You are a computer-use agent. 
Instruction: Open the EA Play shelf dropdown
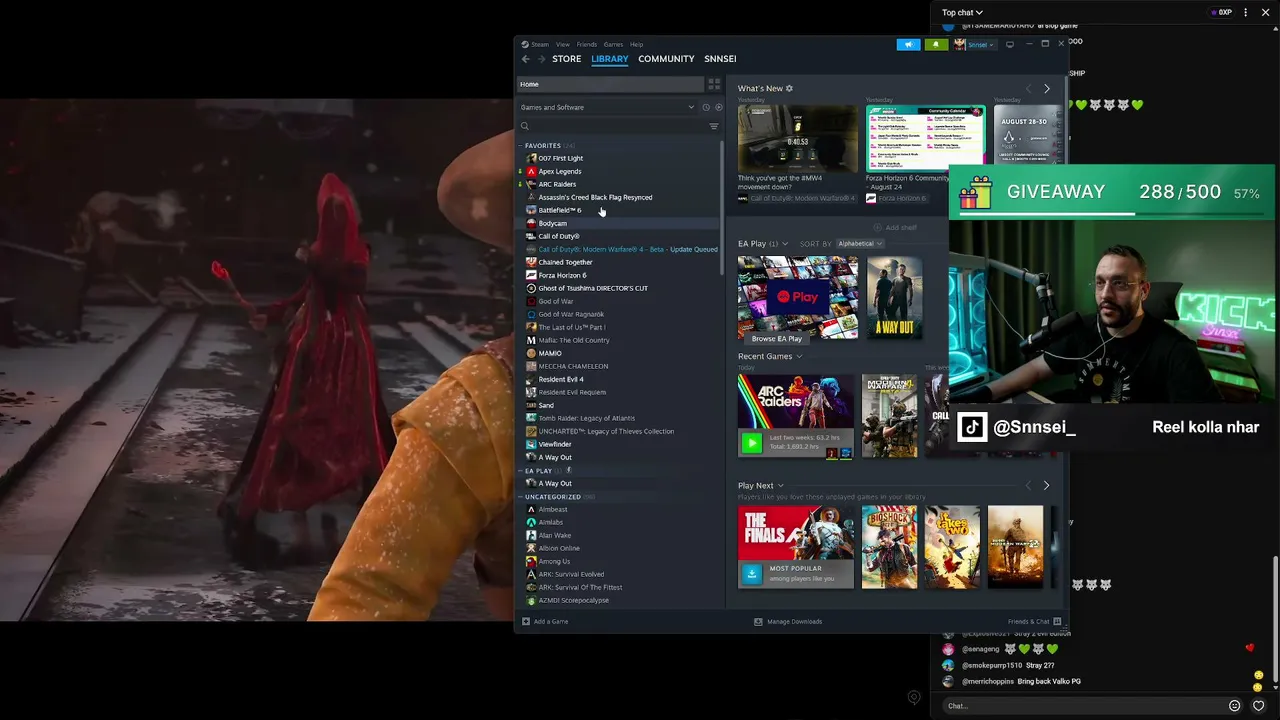[x=785, y=244]
